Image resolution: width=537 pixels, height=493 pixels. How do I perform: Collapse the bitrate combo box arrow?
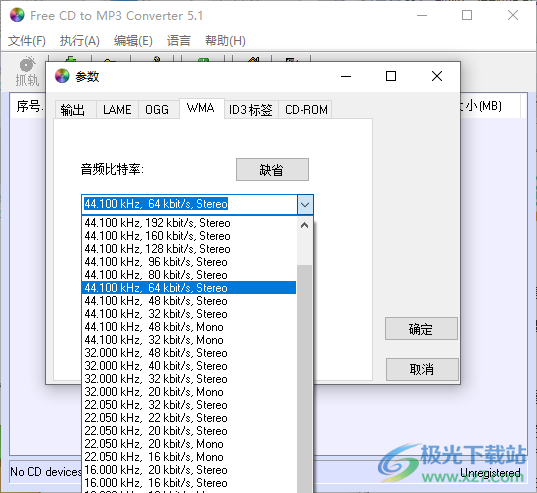click(x=305, y=205)
